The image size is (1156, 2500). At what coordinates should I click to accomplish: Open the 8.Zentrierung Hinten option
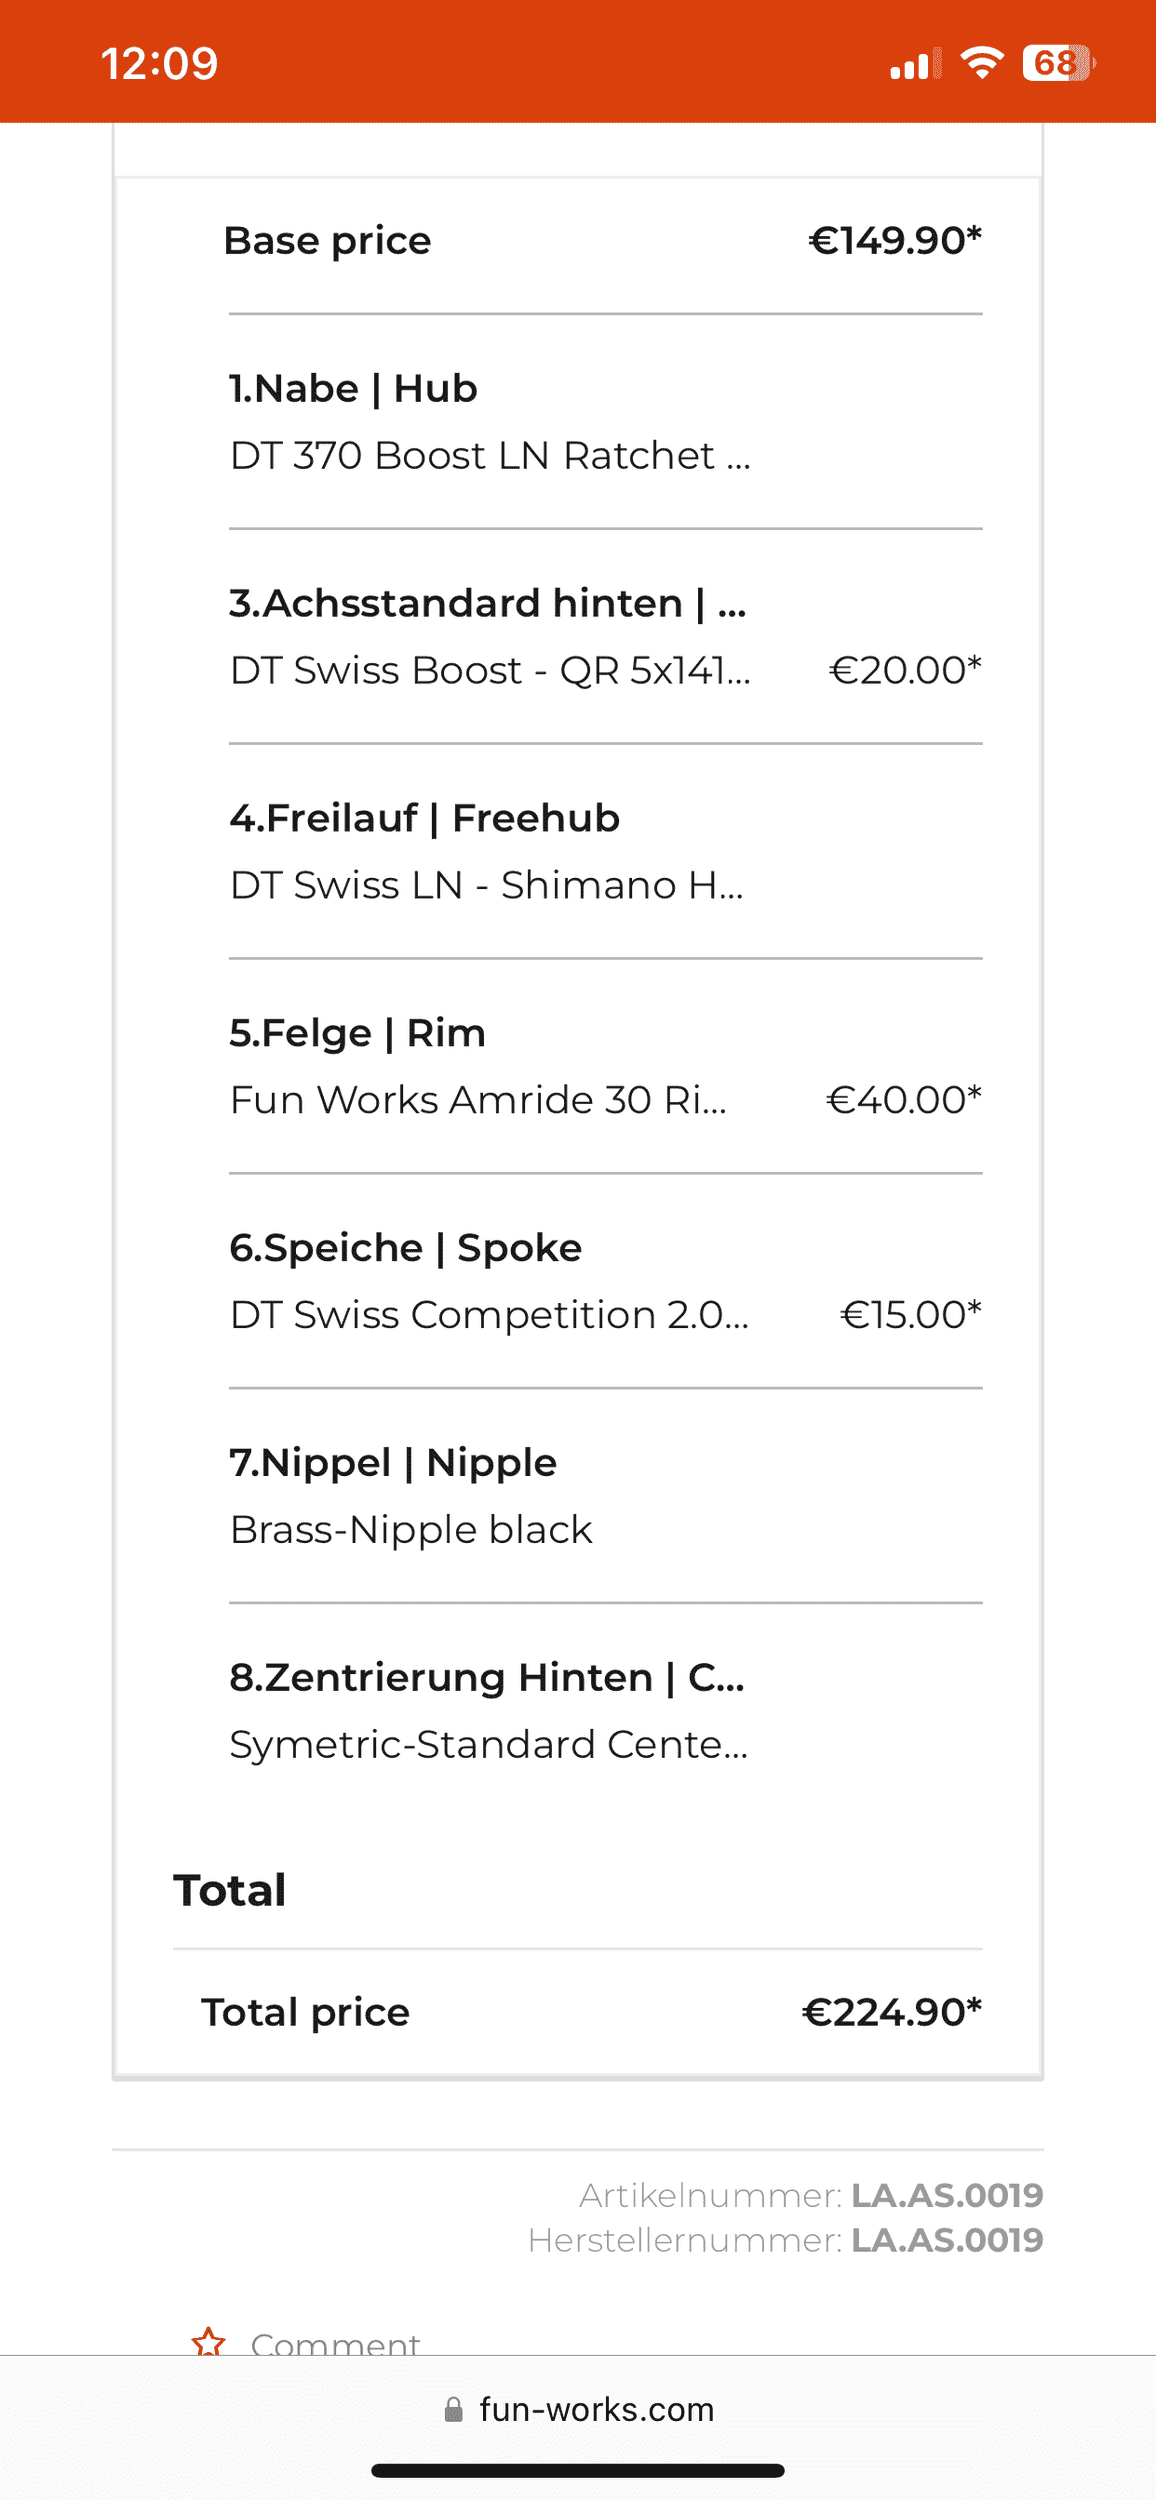[x=605, y=1711]
